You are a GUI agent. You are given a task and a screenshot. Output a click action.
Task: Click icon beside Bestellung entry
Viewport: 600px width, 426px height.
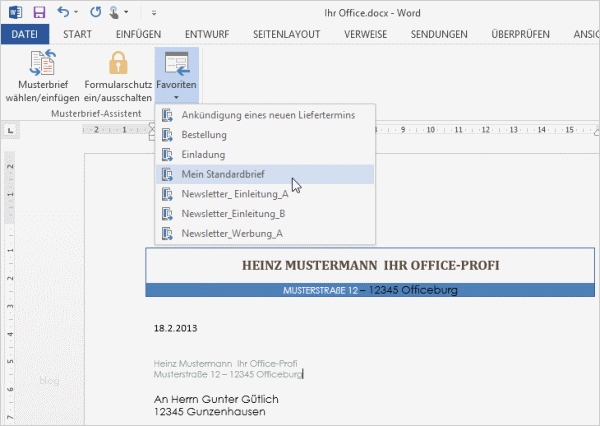[x=167, y=135]
